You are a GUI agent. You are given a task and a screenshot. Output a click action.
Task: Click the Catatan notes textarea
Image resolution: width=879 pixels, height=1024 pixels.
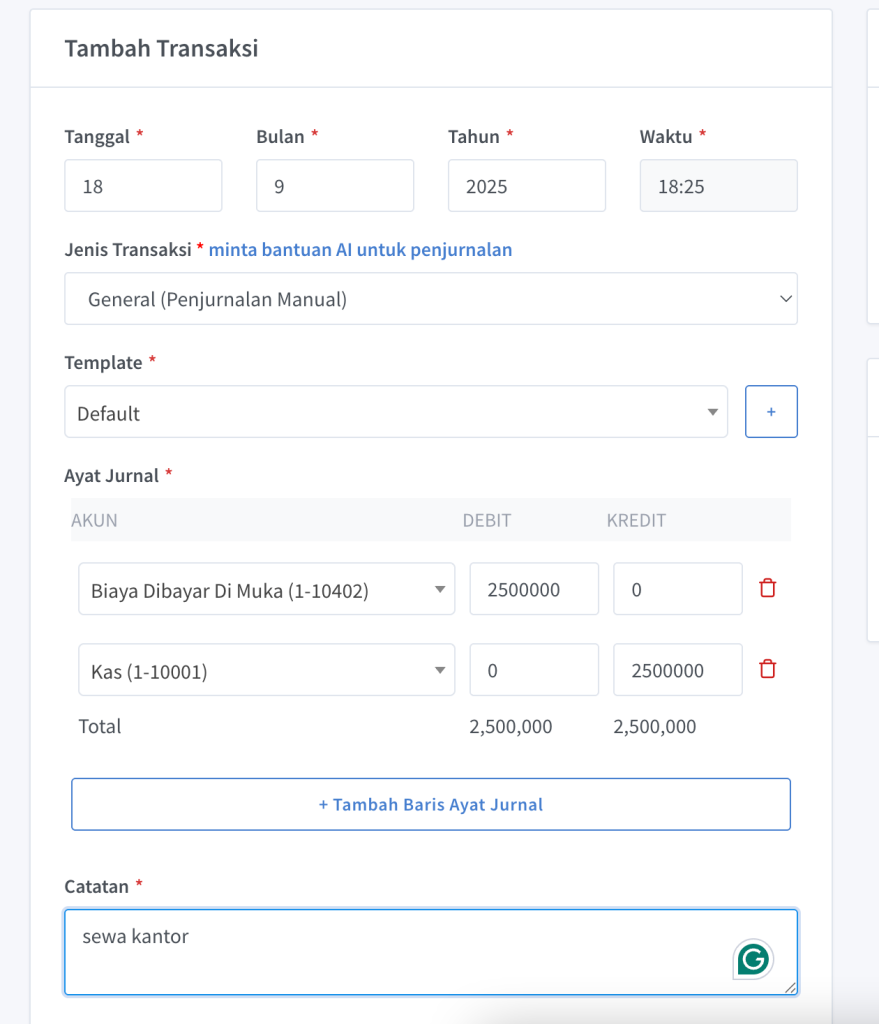pos(400,951)
